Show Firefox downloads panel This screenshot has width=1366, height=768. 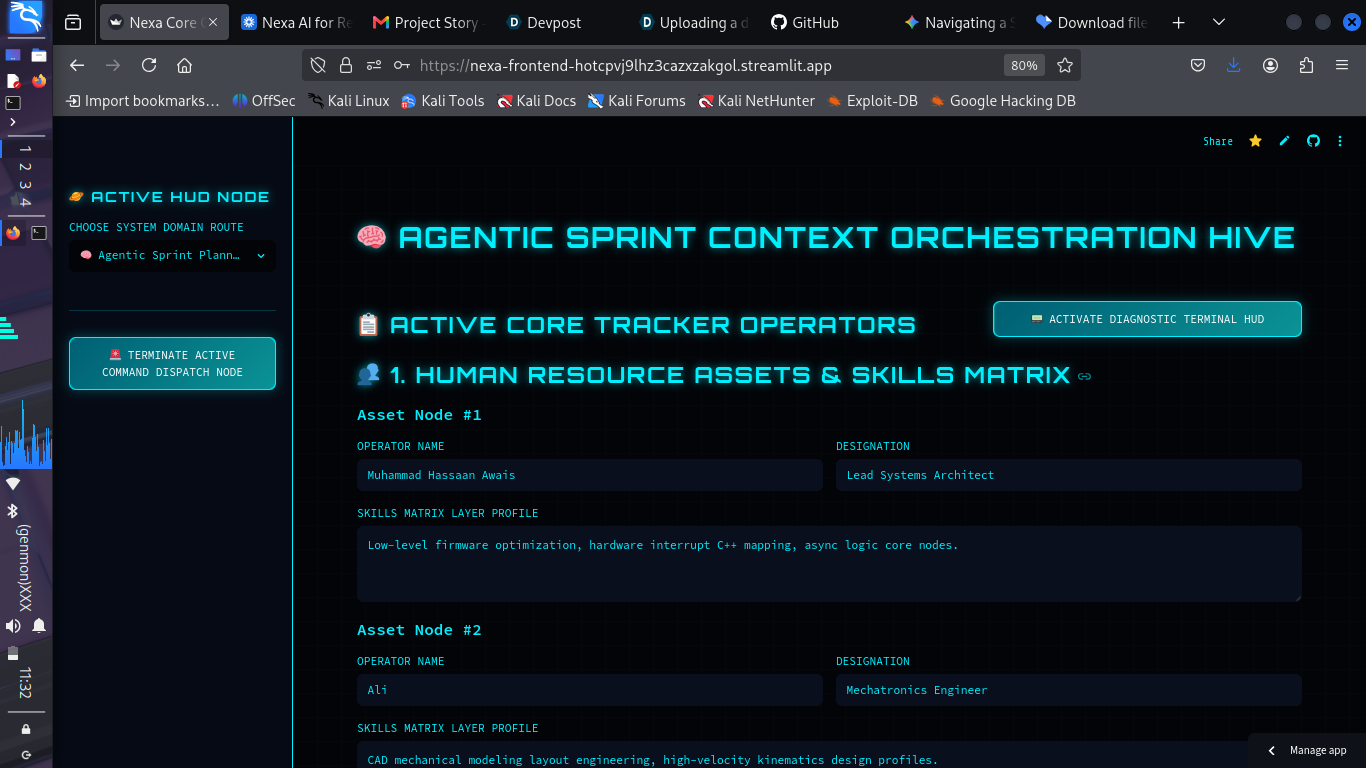point(1233,65)
